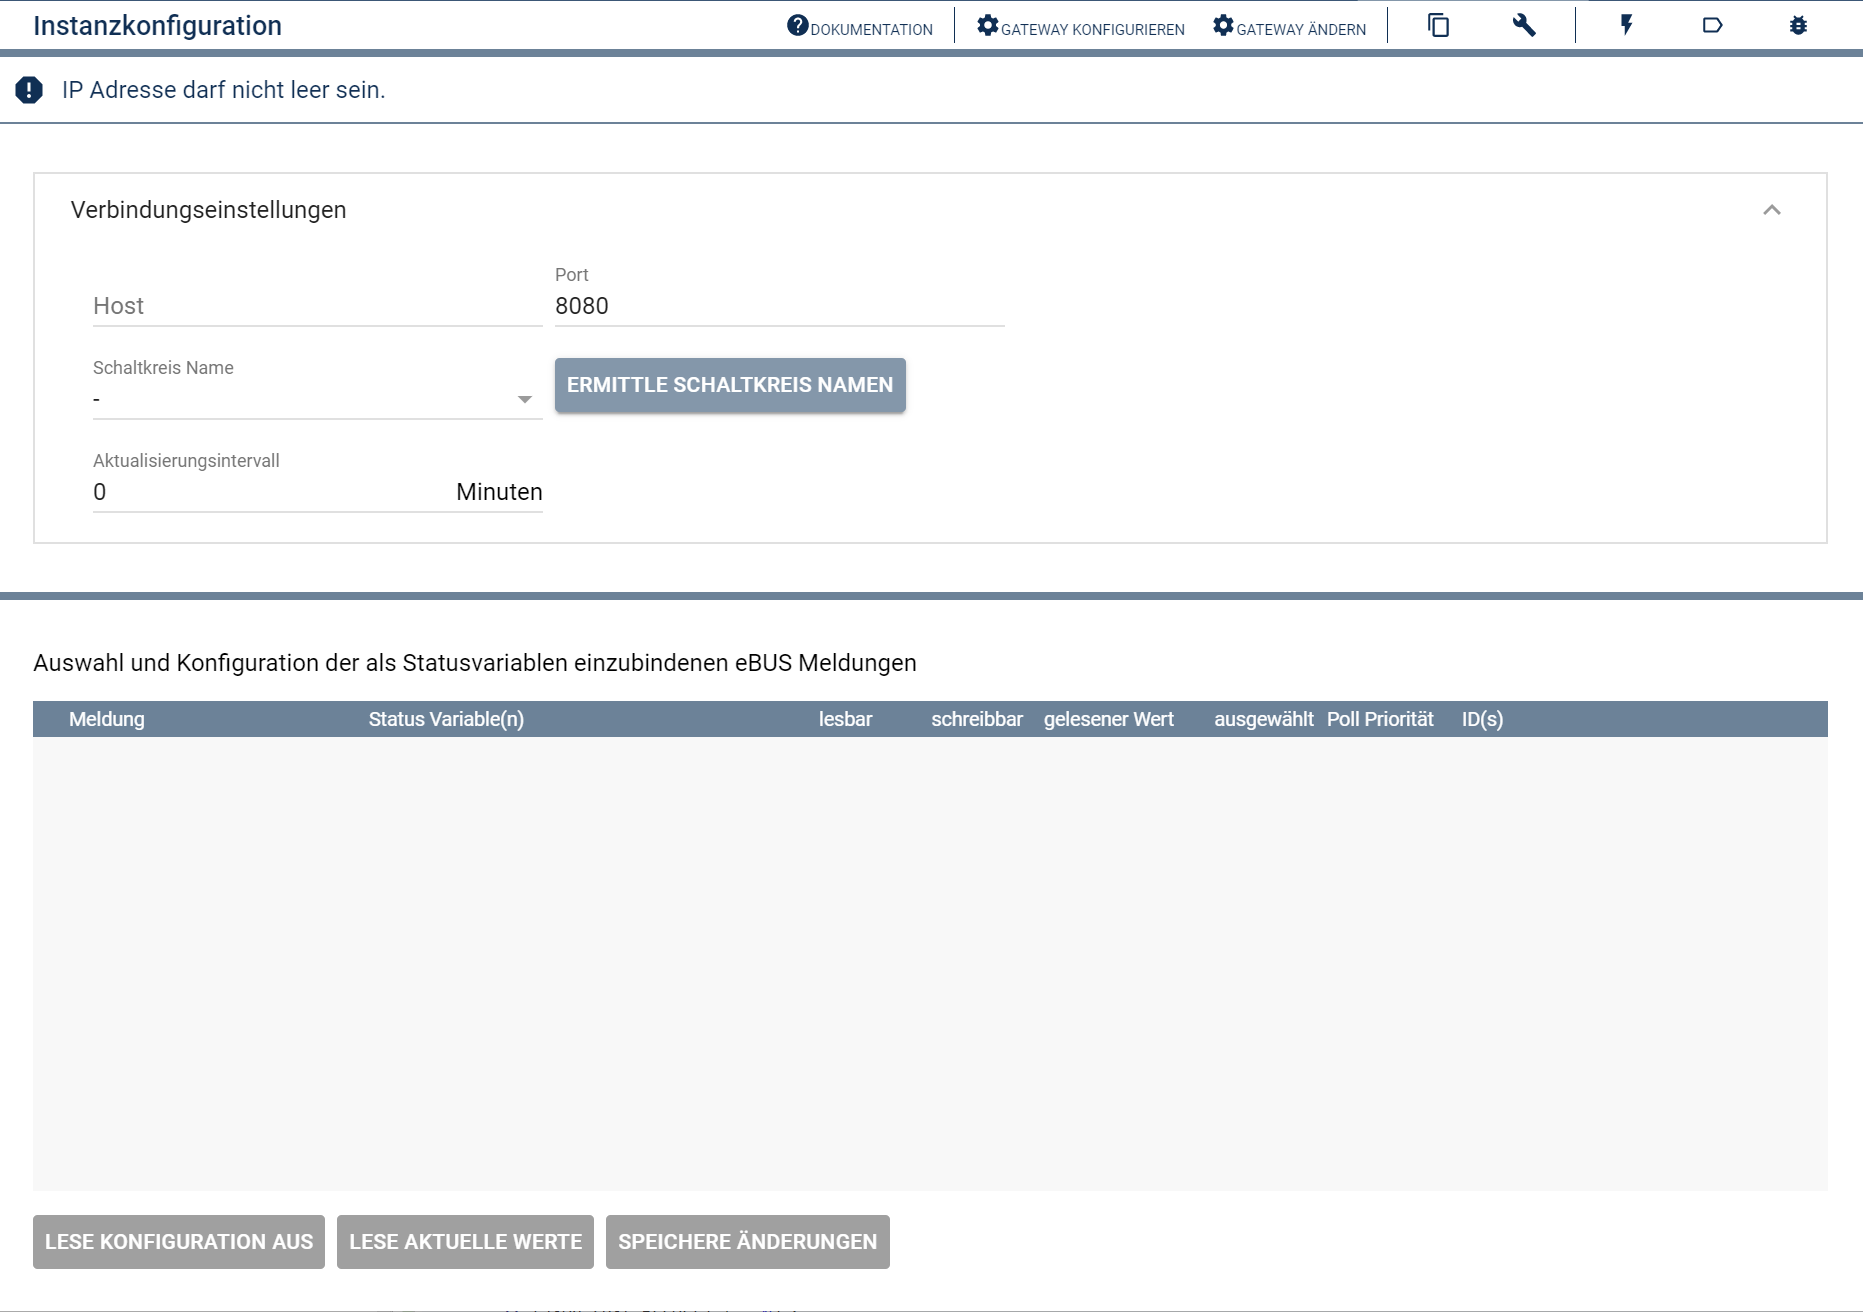
Task: Click the lightning bolt events icon
Action: click(x=1626, y=25)
